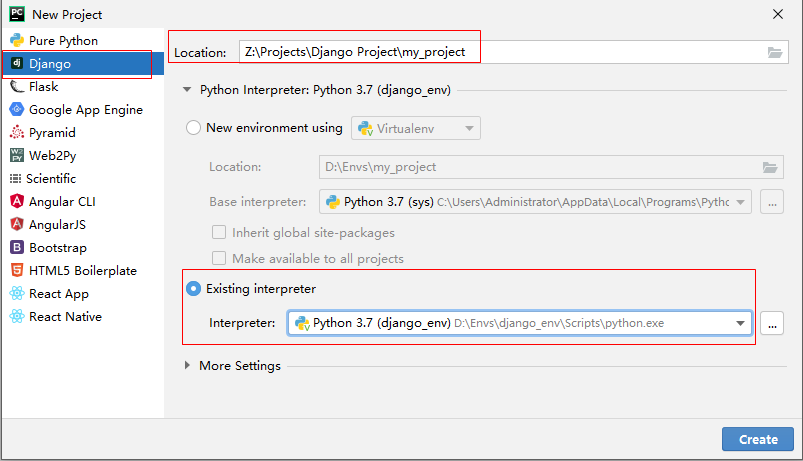Image resolution: width=803 pixels, height=461 pixels.
Task: Browse folder icon for environment location D:\Envs\my_project
Action: point(770,167)
